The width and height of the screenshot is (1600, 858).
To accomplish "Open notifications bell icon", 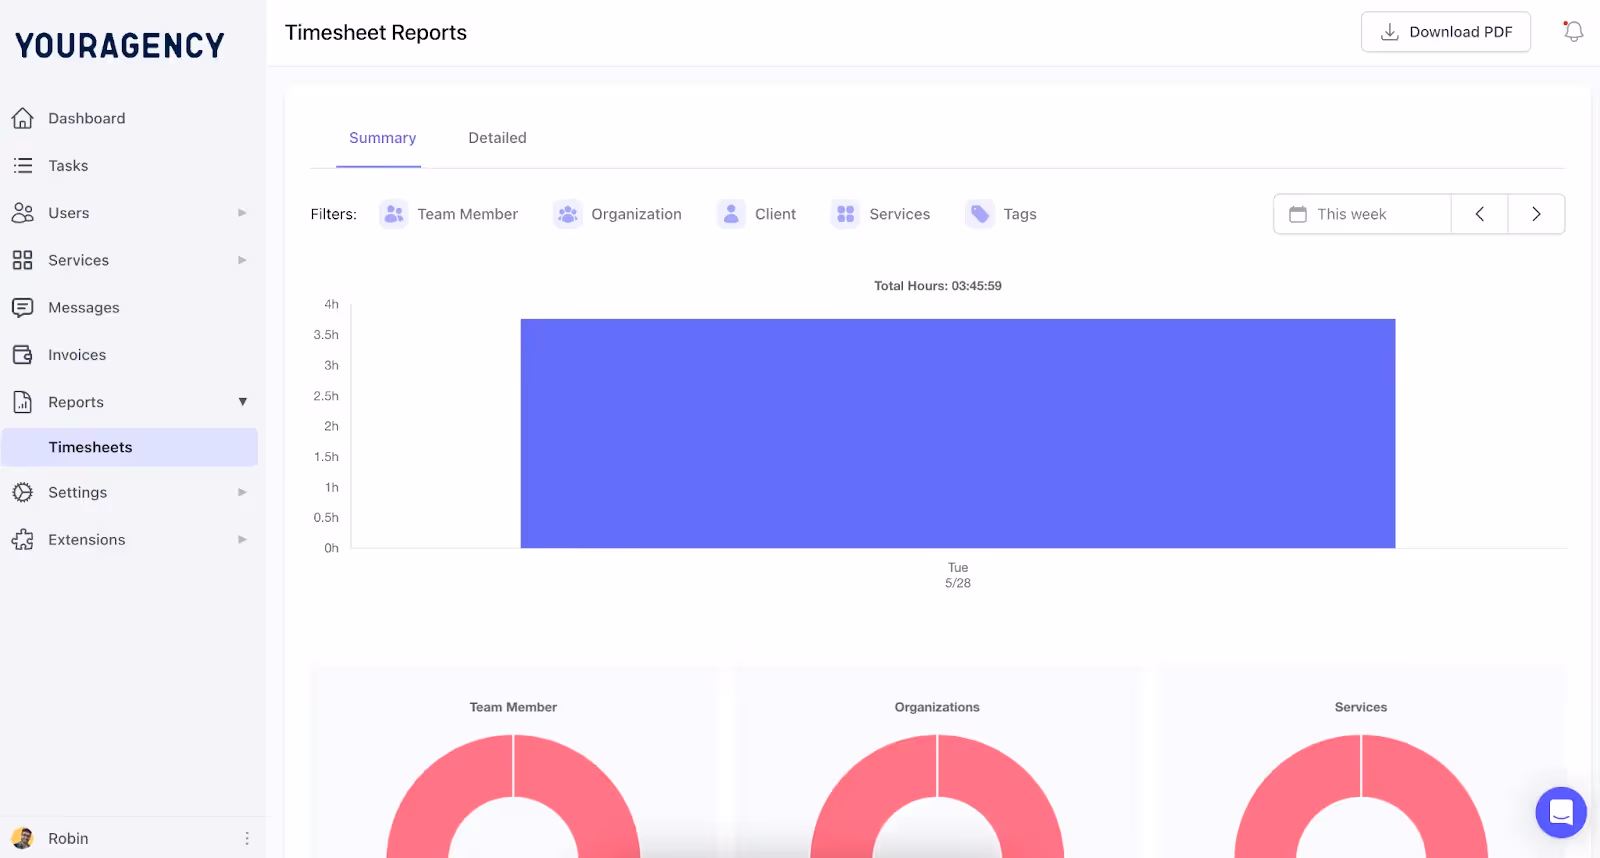I will pyautogui.click(x=1573, y=32).
